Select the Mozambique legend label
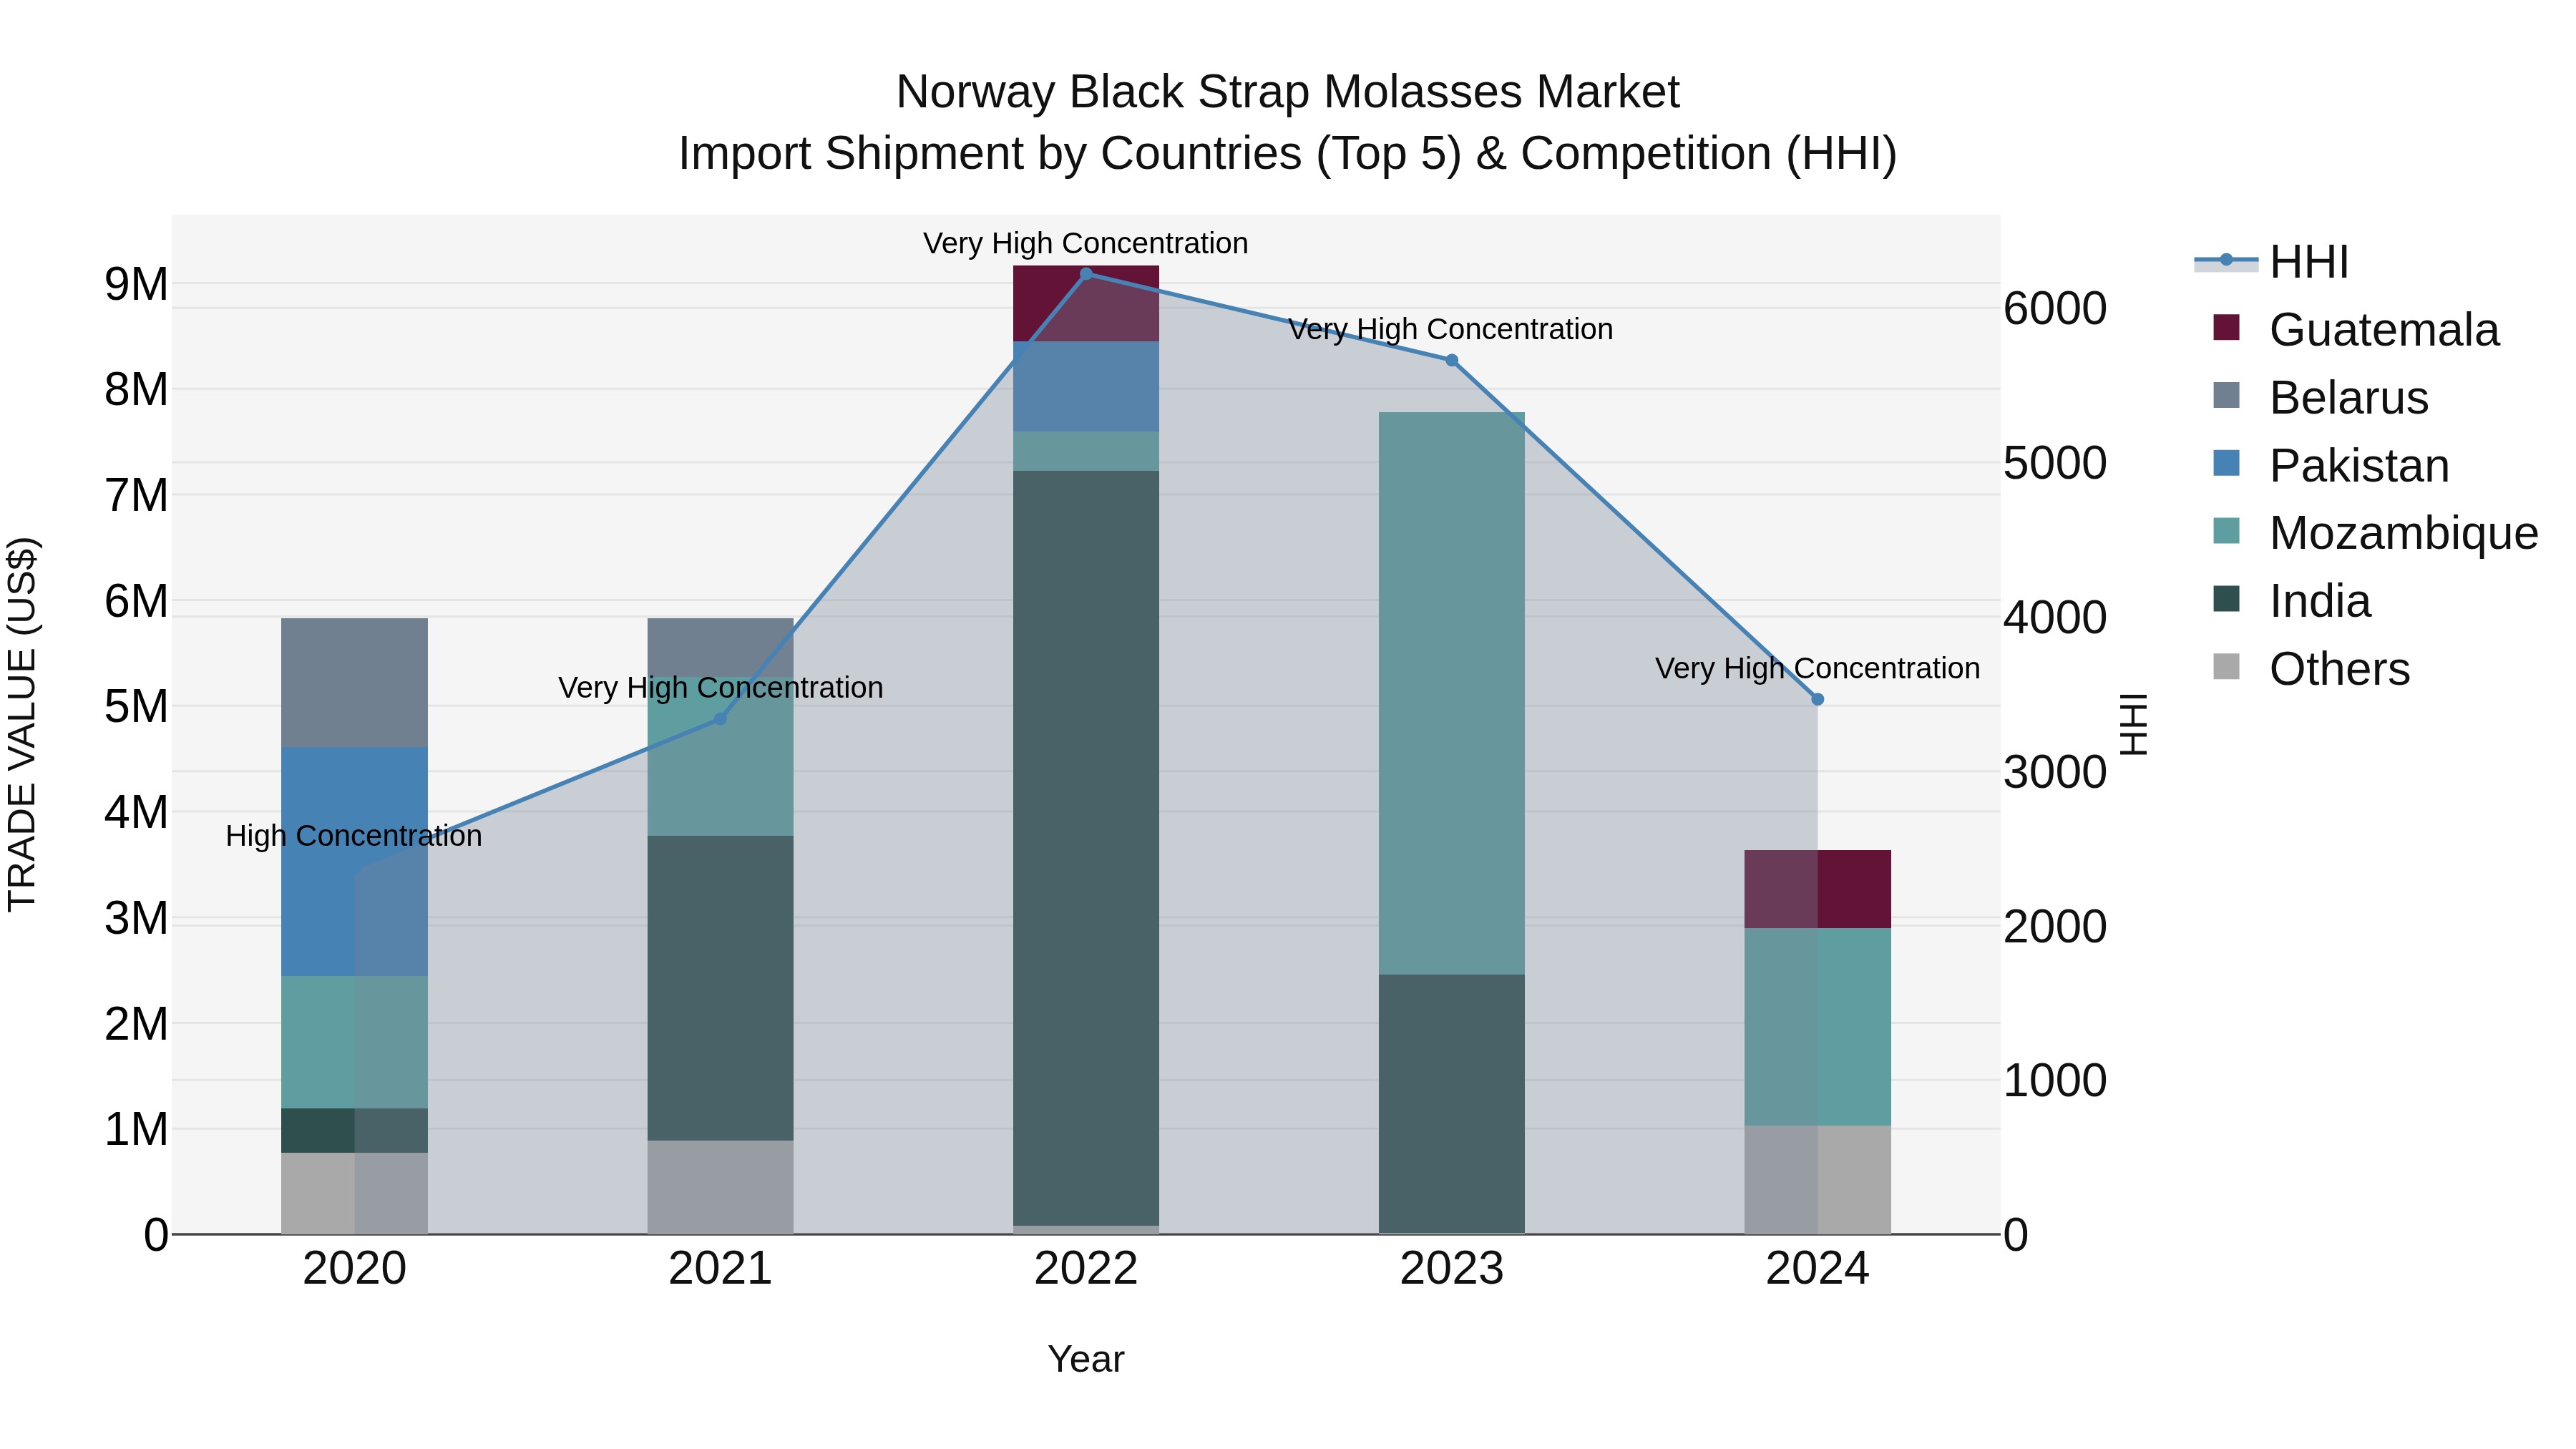The image size is (2576, 1449). 2403,533
